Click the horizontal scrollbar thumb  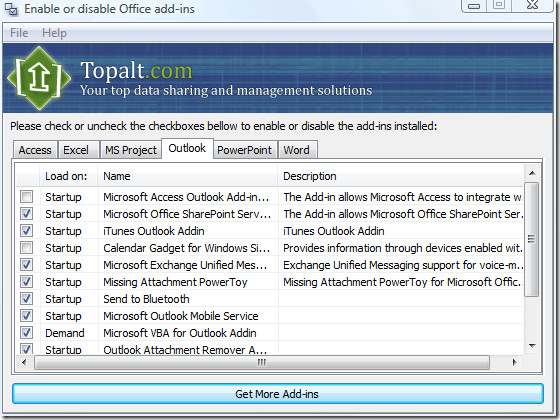click(262, 362)
